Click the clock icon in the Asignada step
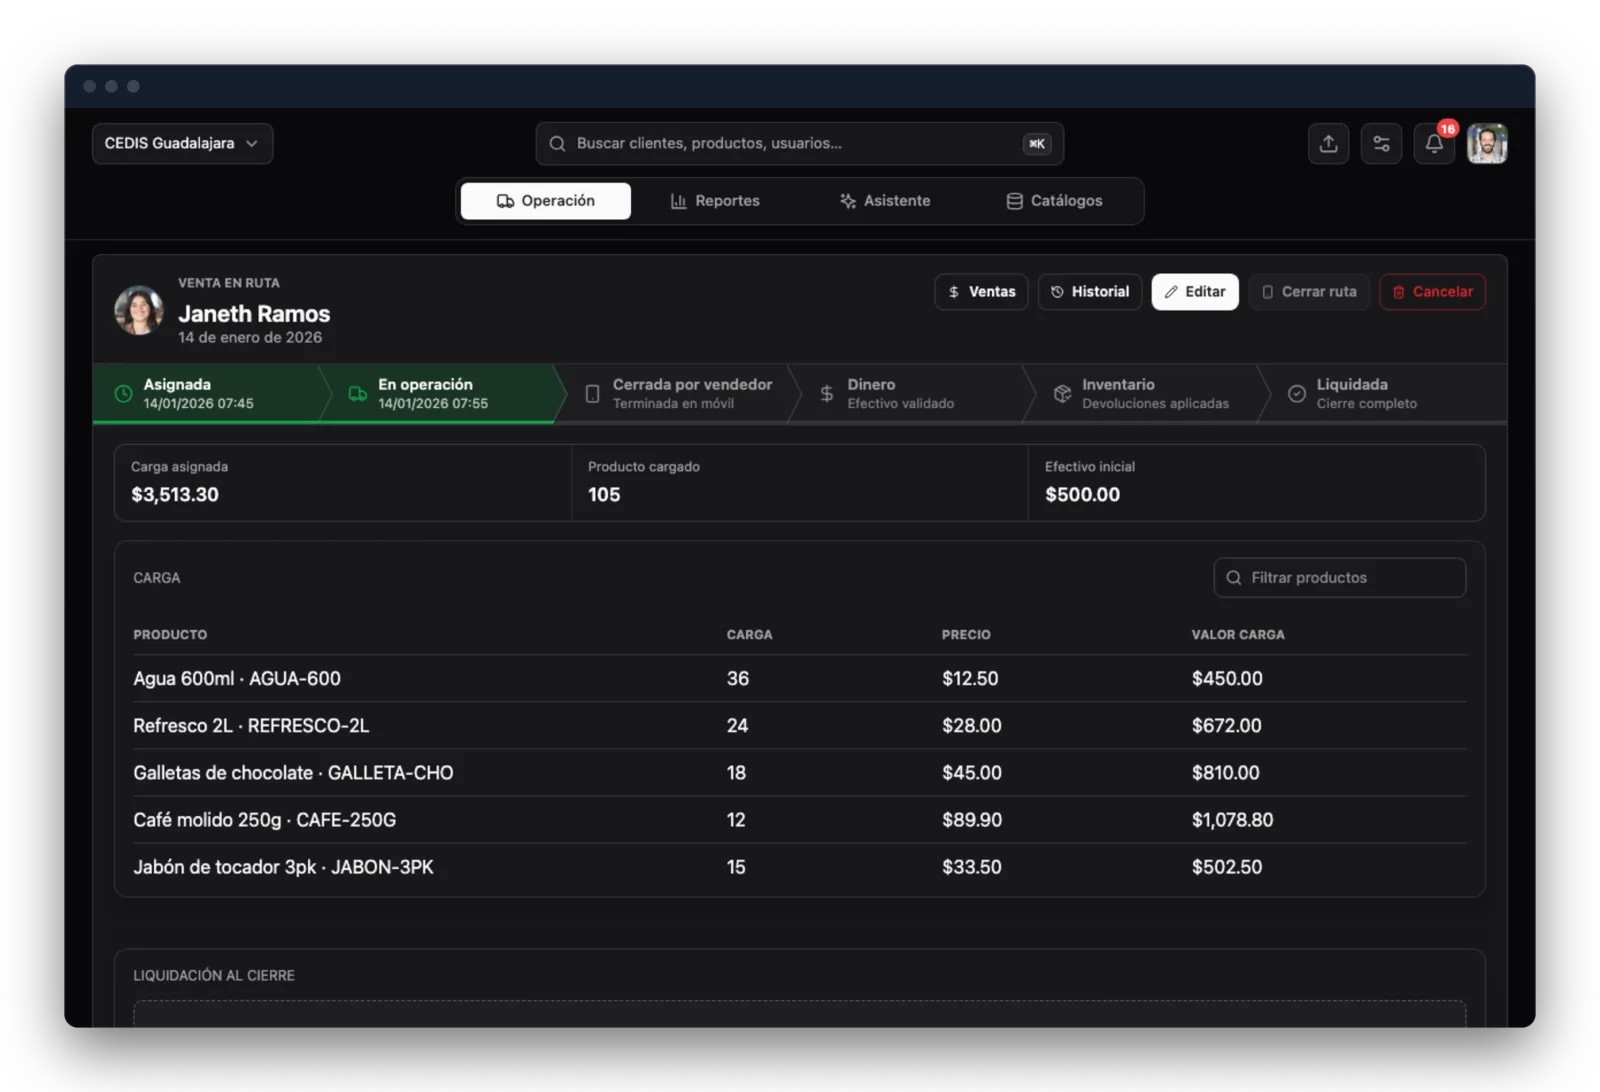The height and width of the screenshot is (1092, 1600). (x=123, y=394)
